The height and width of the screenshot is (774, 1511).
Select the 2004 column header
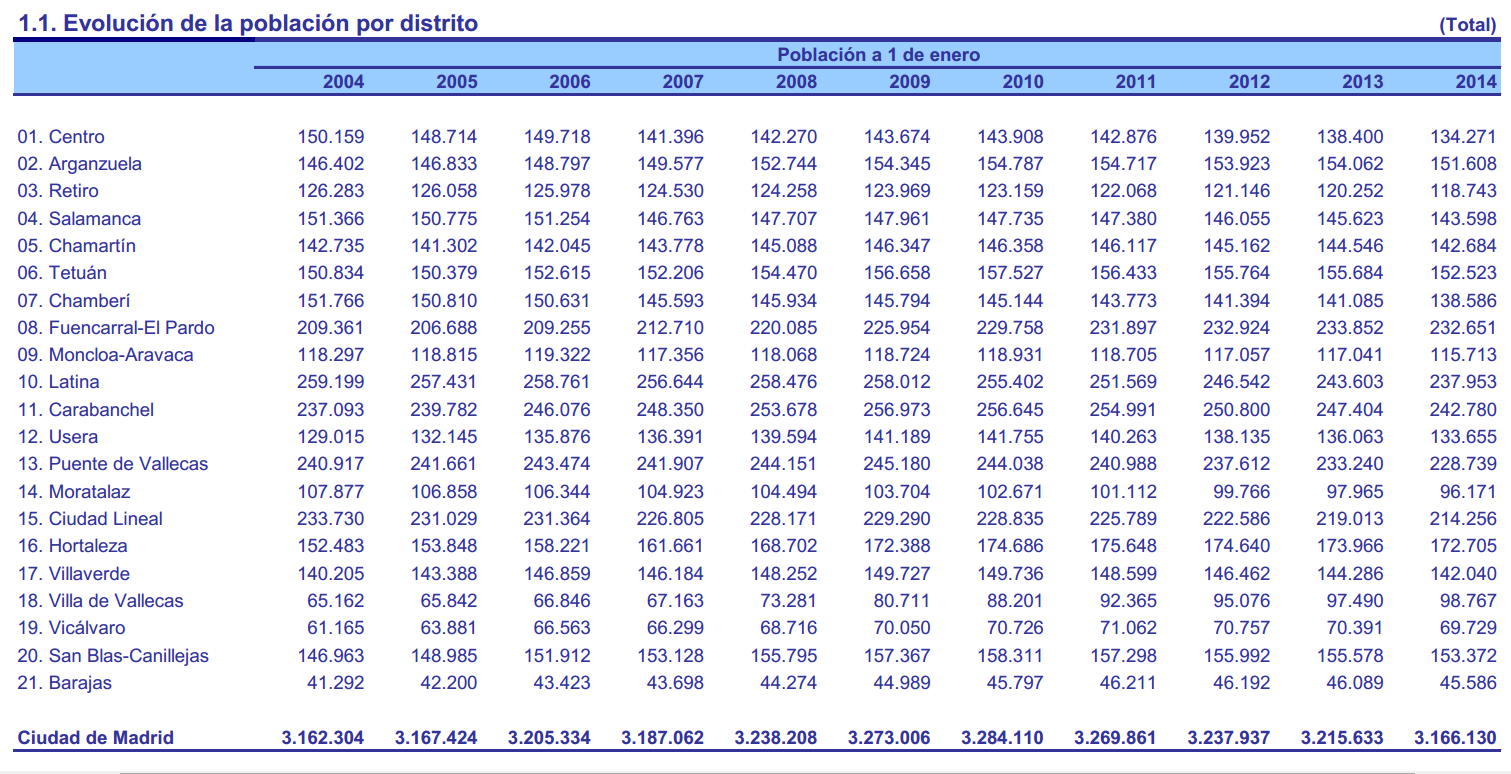(343, 82)
